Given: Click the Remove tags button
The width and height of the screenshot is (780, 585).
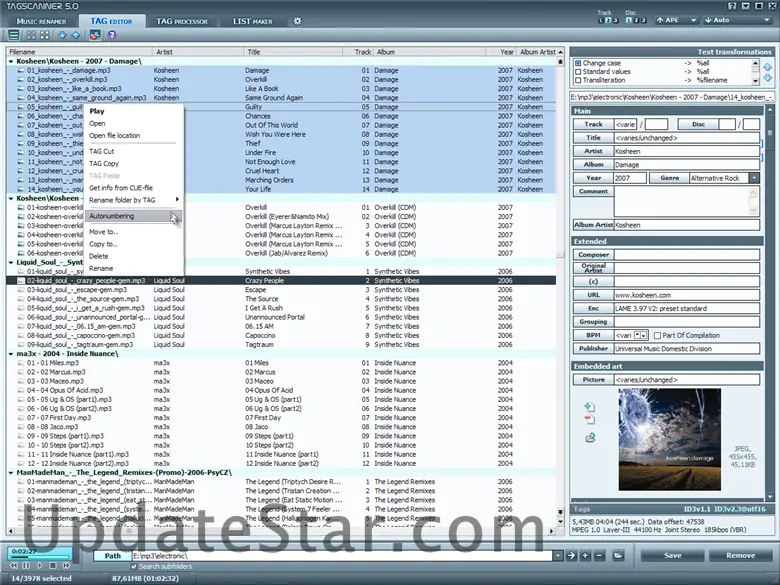Looking at the screenshot, I should point(740,556).
